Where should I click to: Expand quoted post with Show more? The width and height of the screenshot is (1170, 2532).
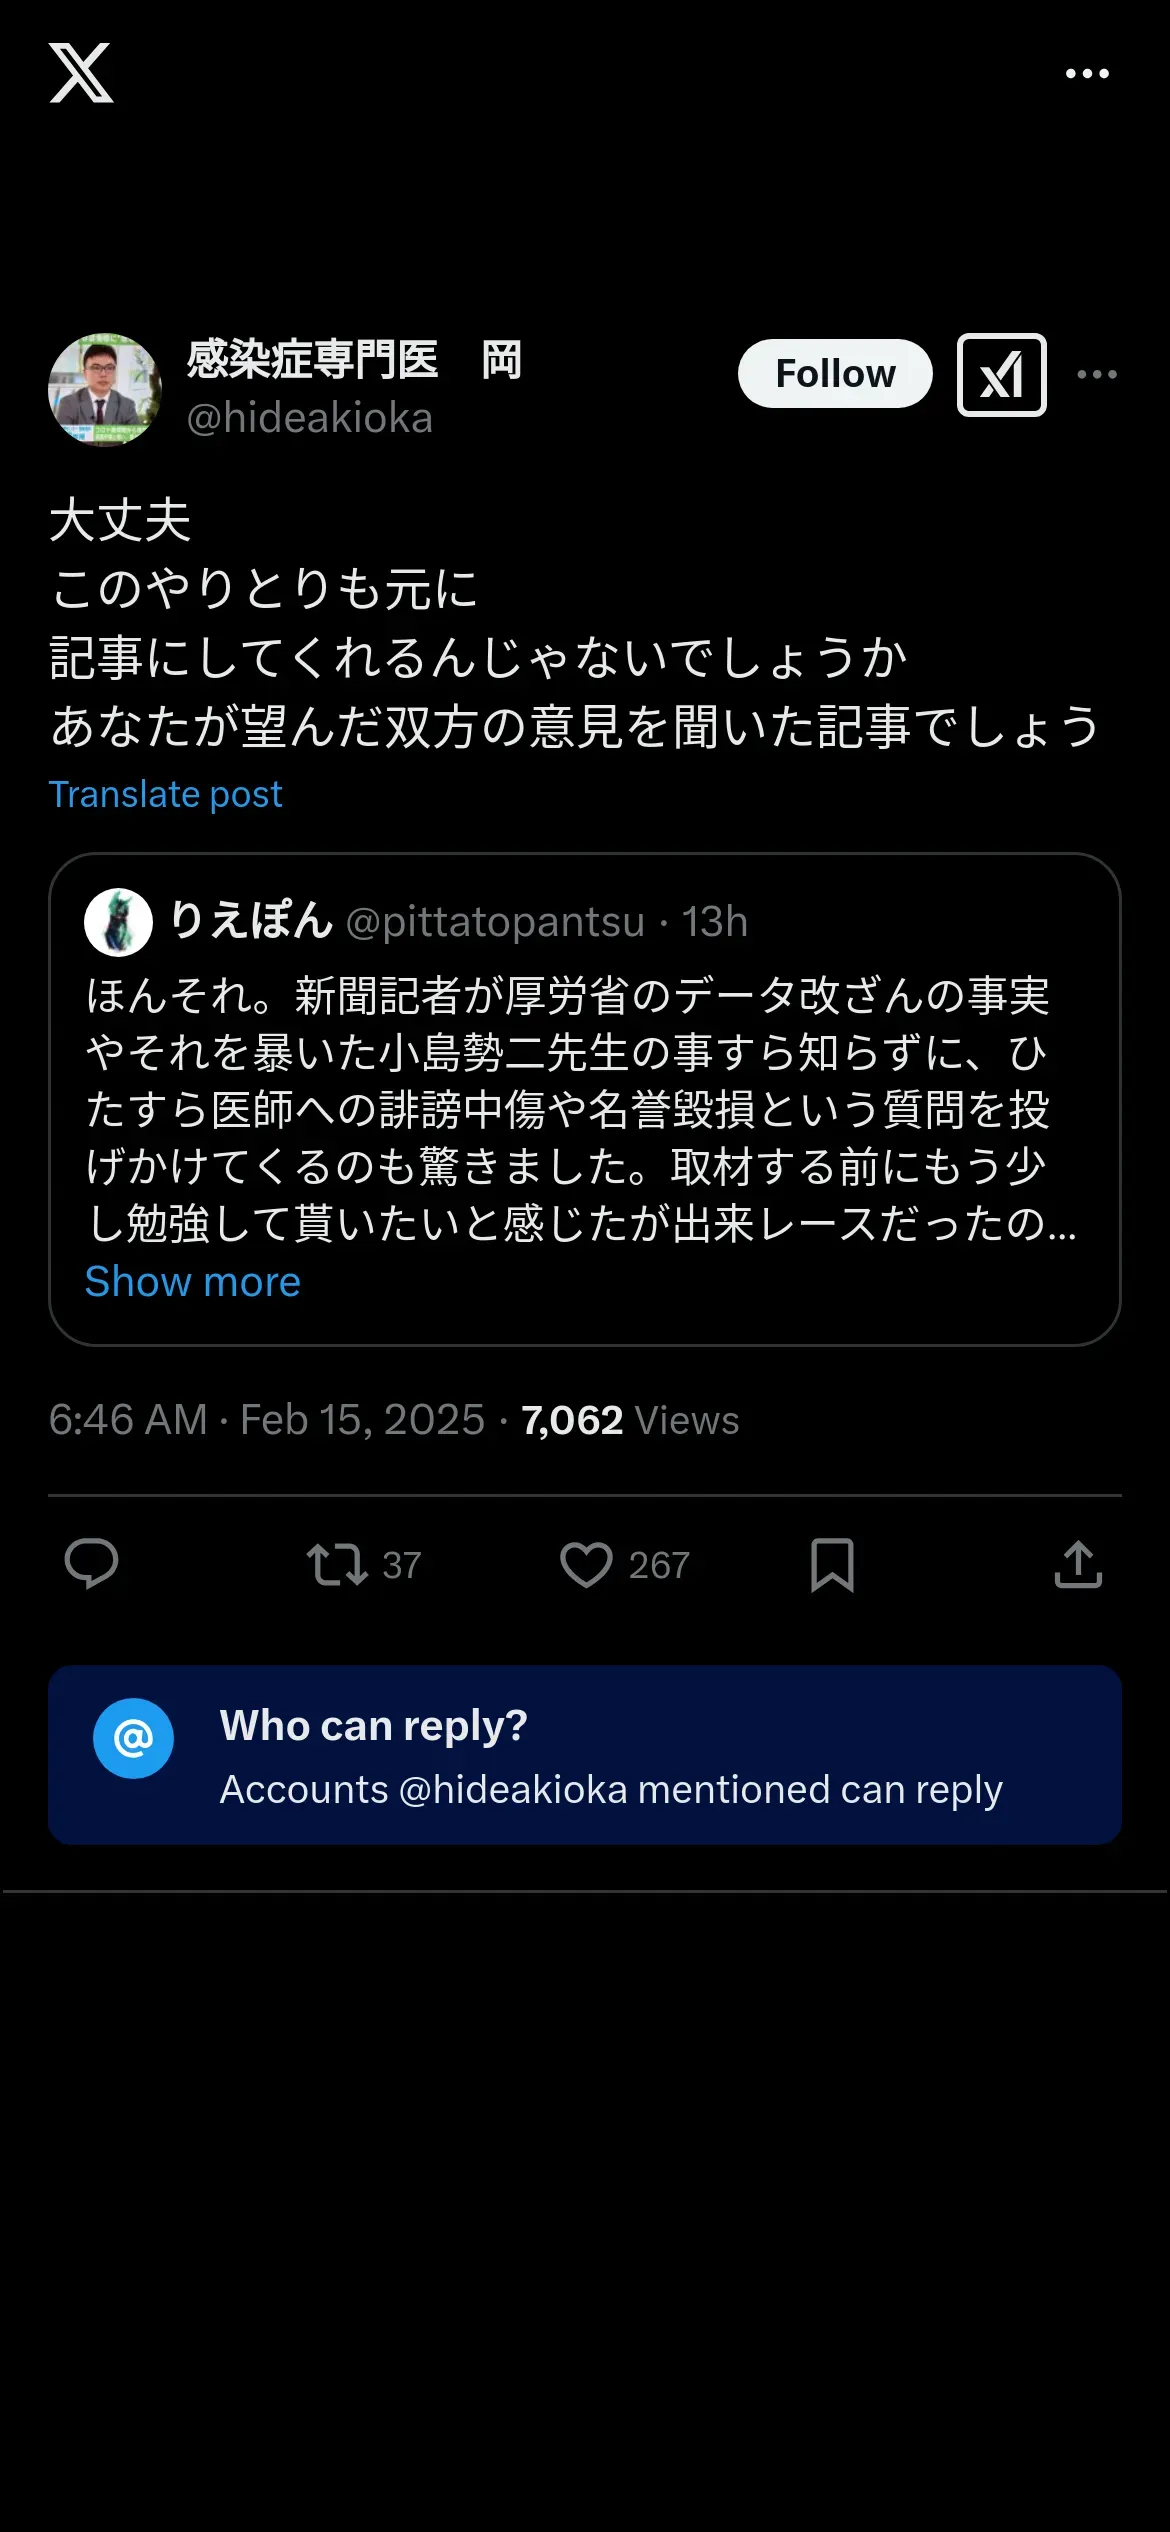point(192,1282)
